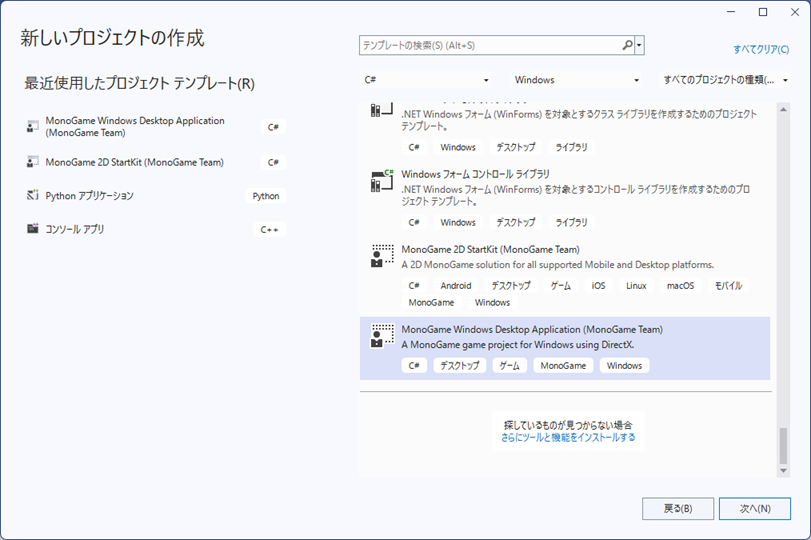The height and width of the screenshot is (540, 811).
Task: Click the search magnifier icon in template search
Action: click(x=627, y=46)
